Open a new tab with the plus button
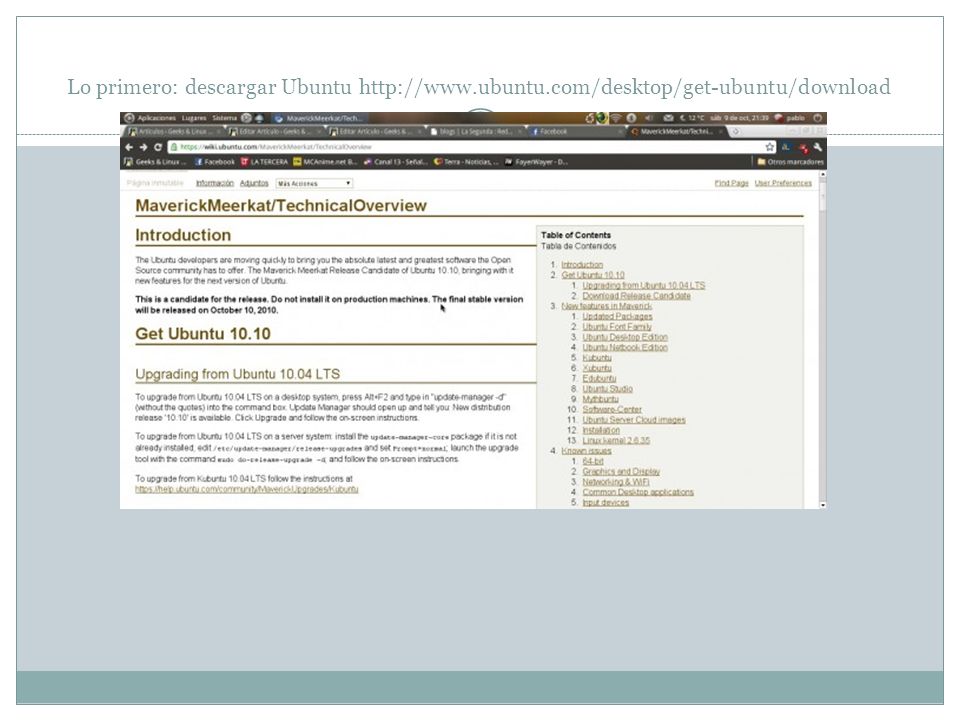Viewport: 960px width, 720px height. coord(735,131)
